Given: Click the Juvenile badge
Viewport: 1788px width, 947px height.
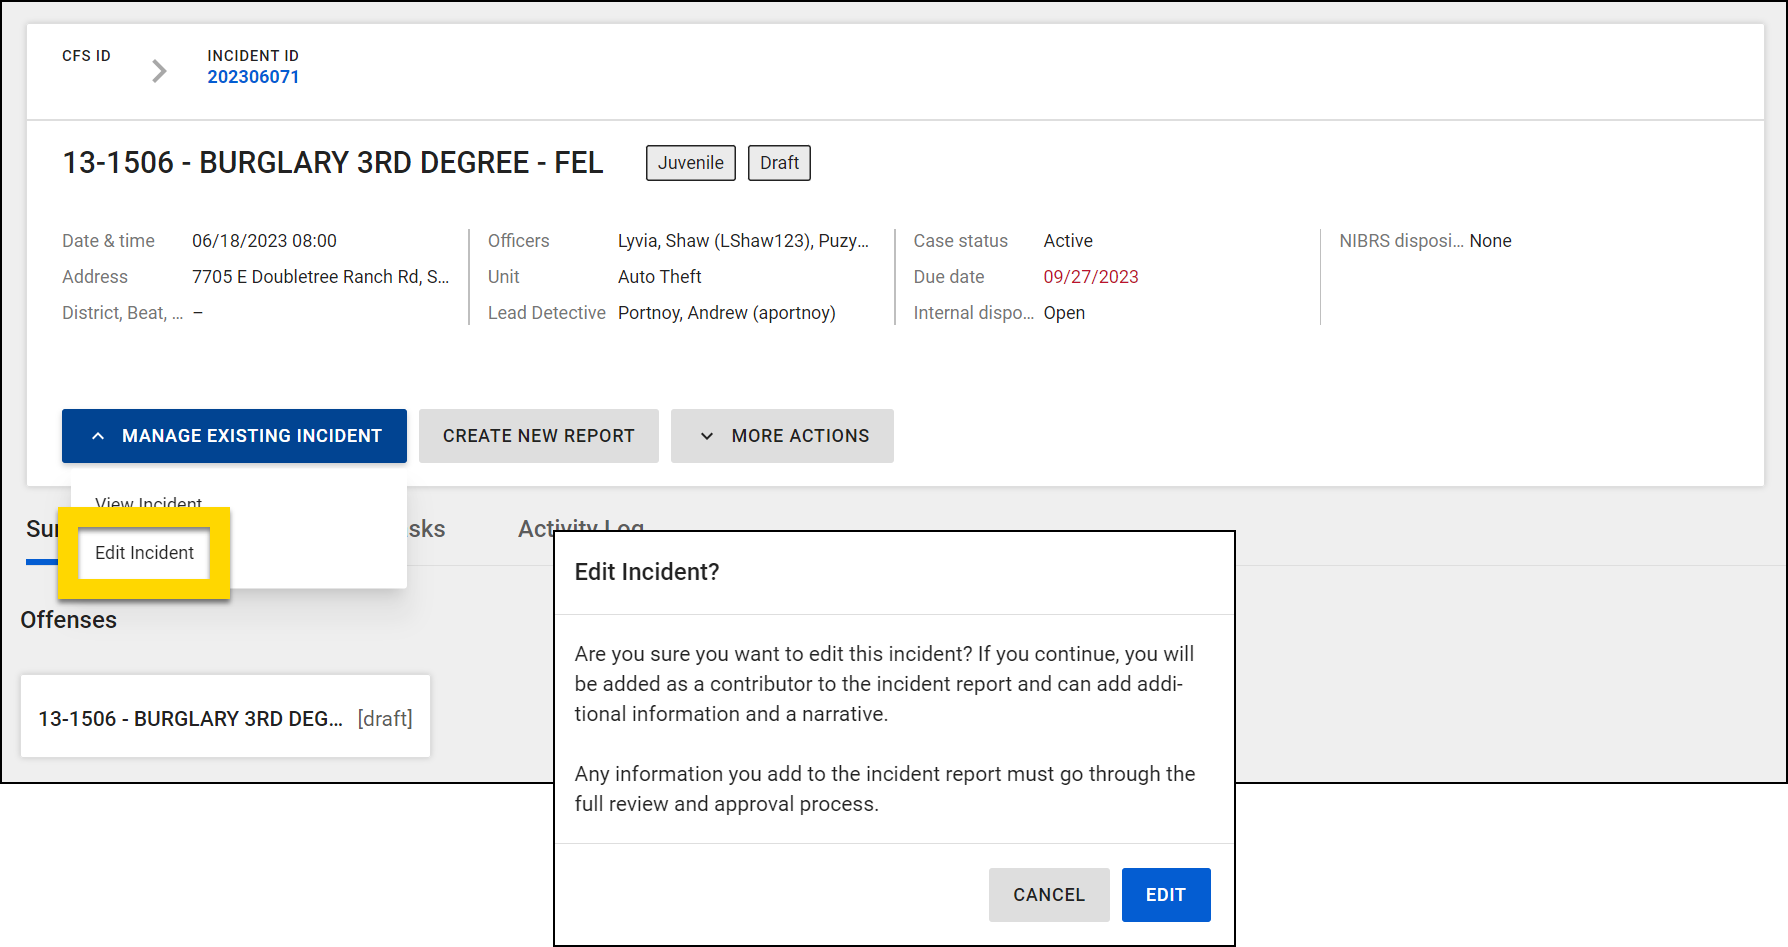Looking at the screenshot, I should click(690, 162).
